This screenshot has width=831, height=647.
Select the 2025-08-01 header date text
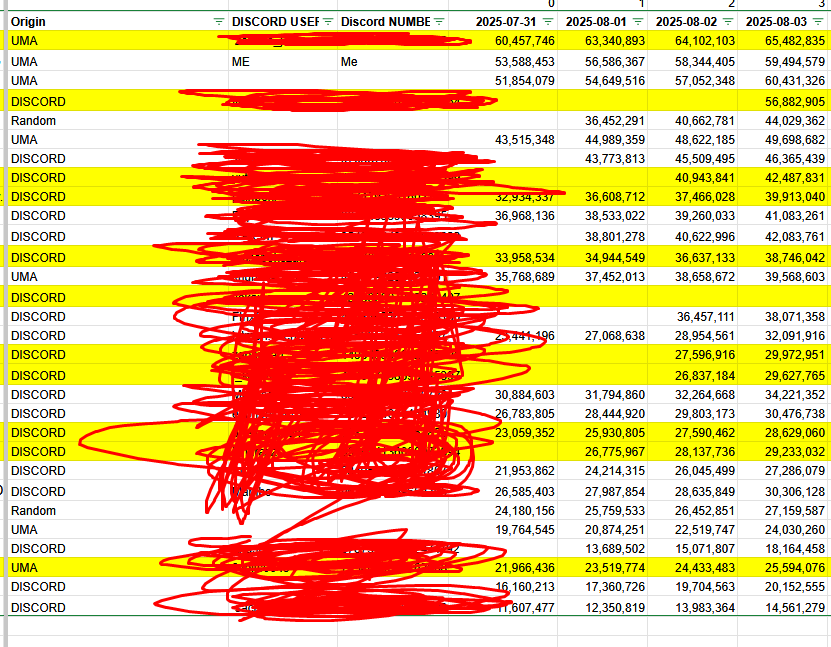(x=596, y=22)
